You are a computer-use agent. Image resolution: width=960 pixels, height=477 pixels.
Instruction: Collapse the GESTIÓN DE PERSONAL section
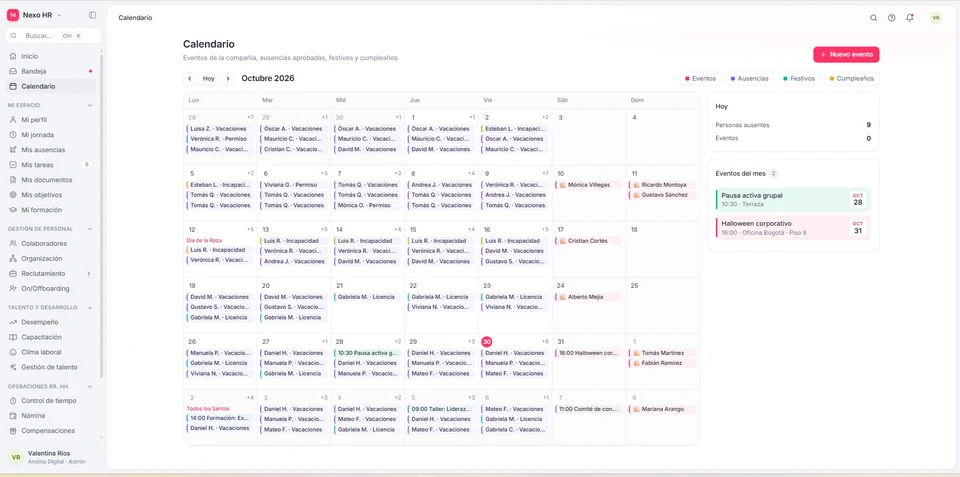[90, 229]
